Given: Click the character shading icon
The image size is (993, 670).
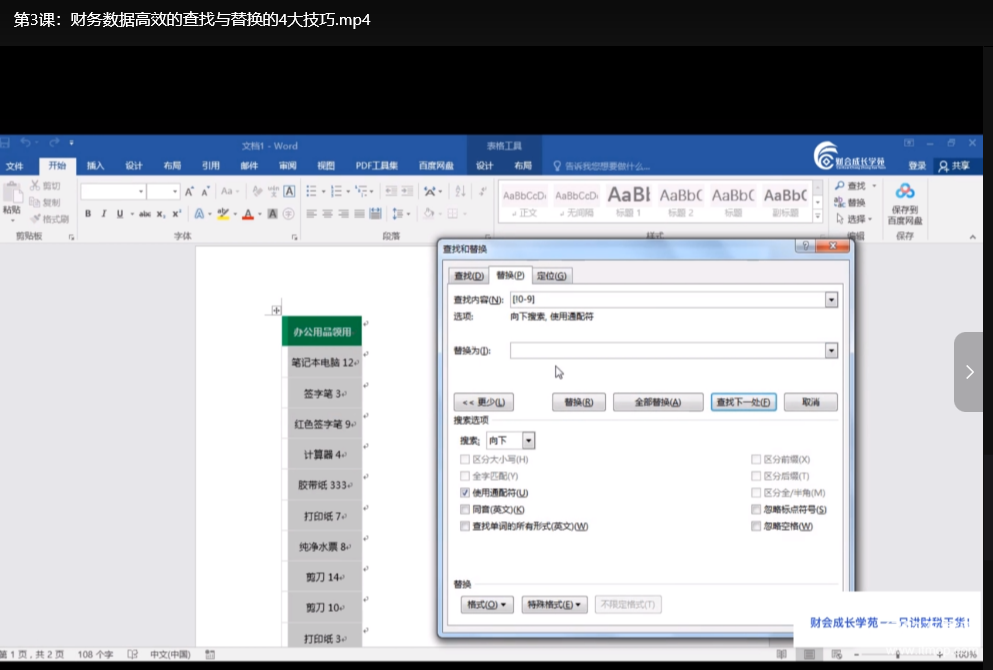Looking at the screenshot, I should 272,214.
